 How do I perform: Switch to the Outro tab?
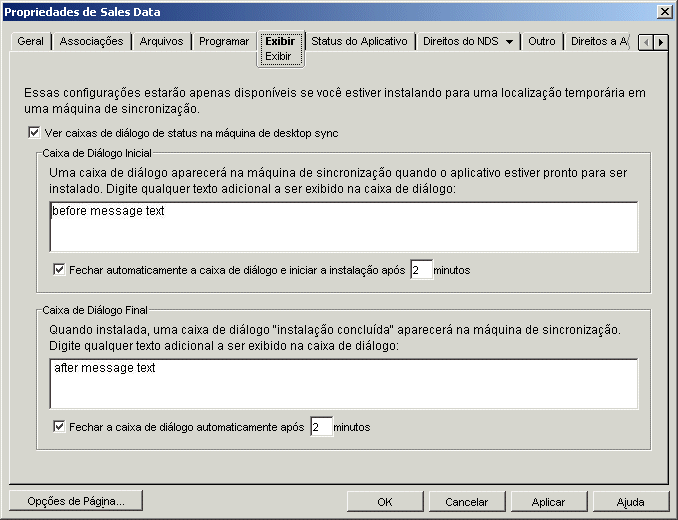542,41
